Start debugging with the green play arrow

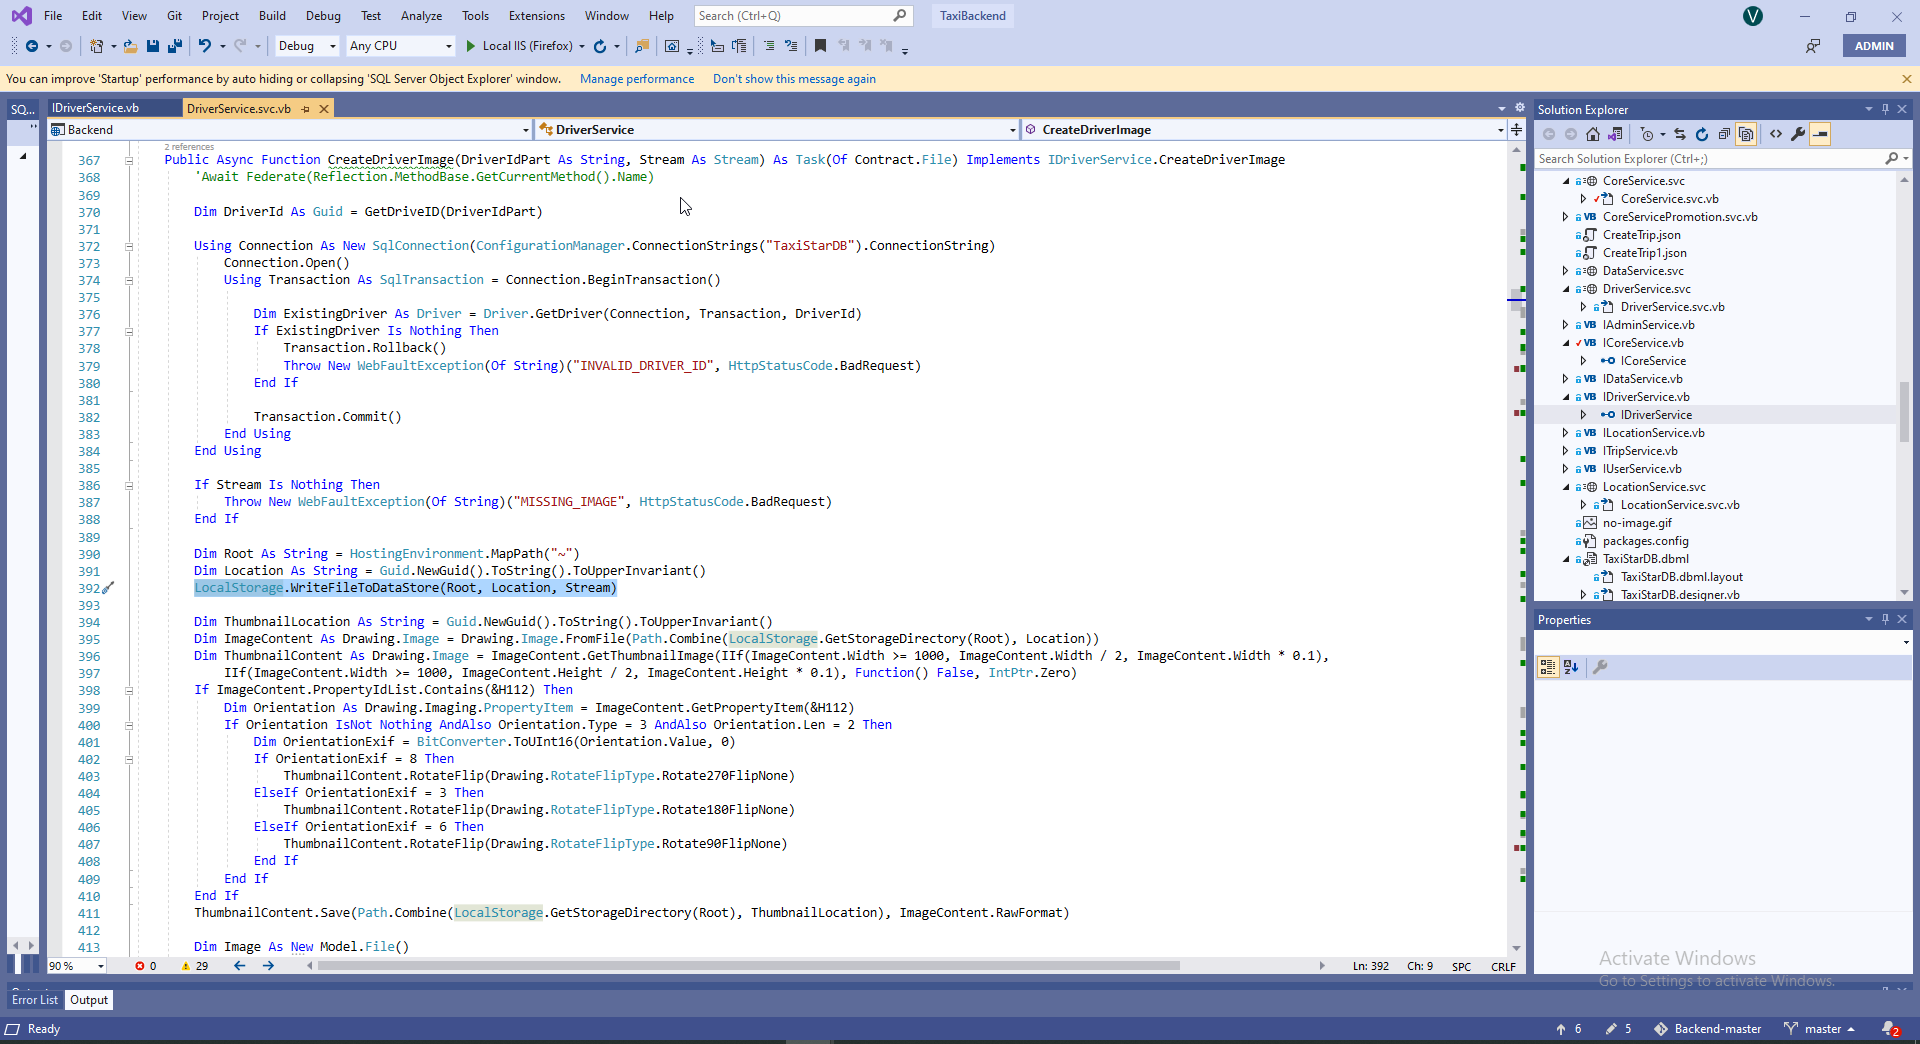(470, 46)
